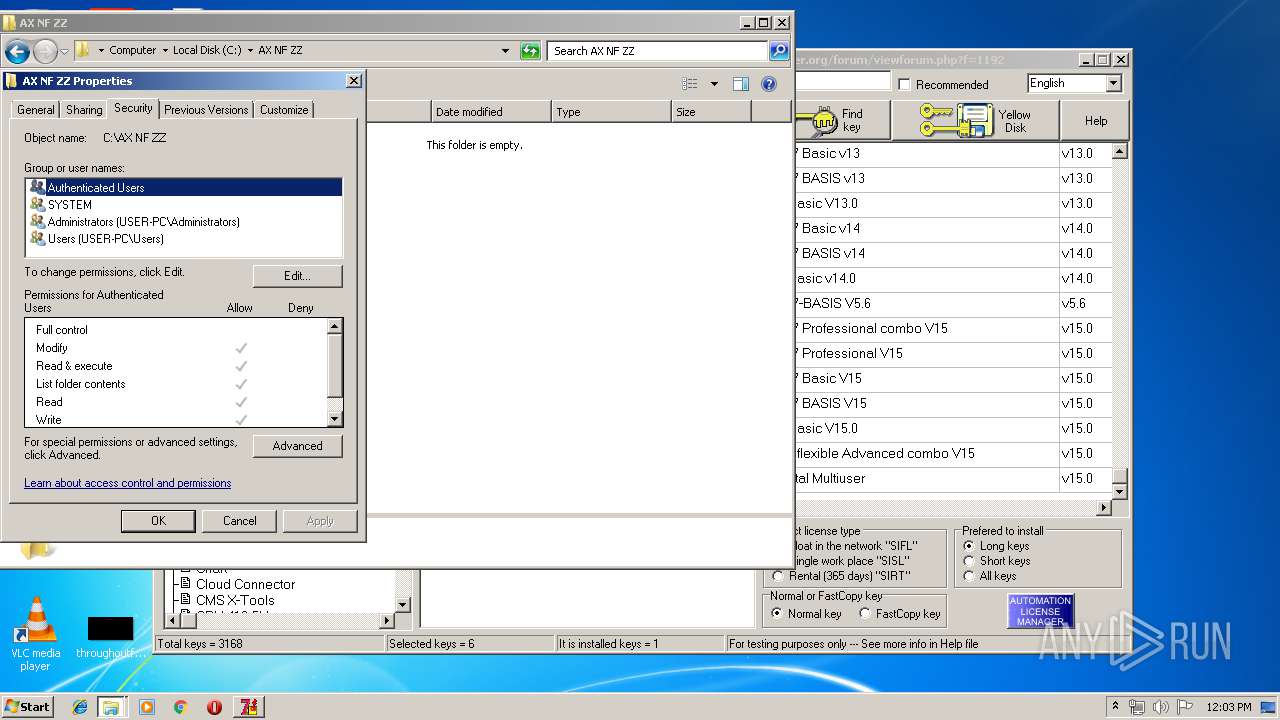
Task: Switch to the Sharing tab
Action: pos(84,110)
